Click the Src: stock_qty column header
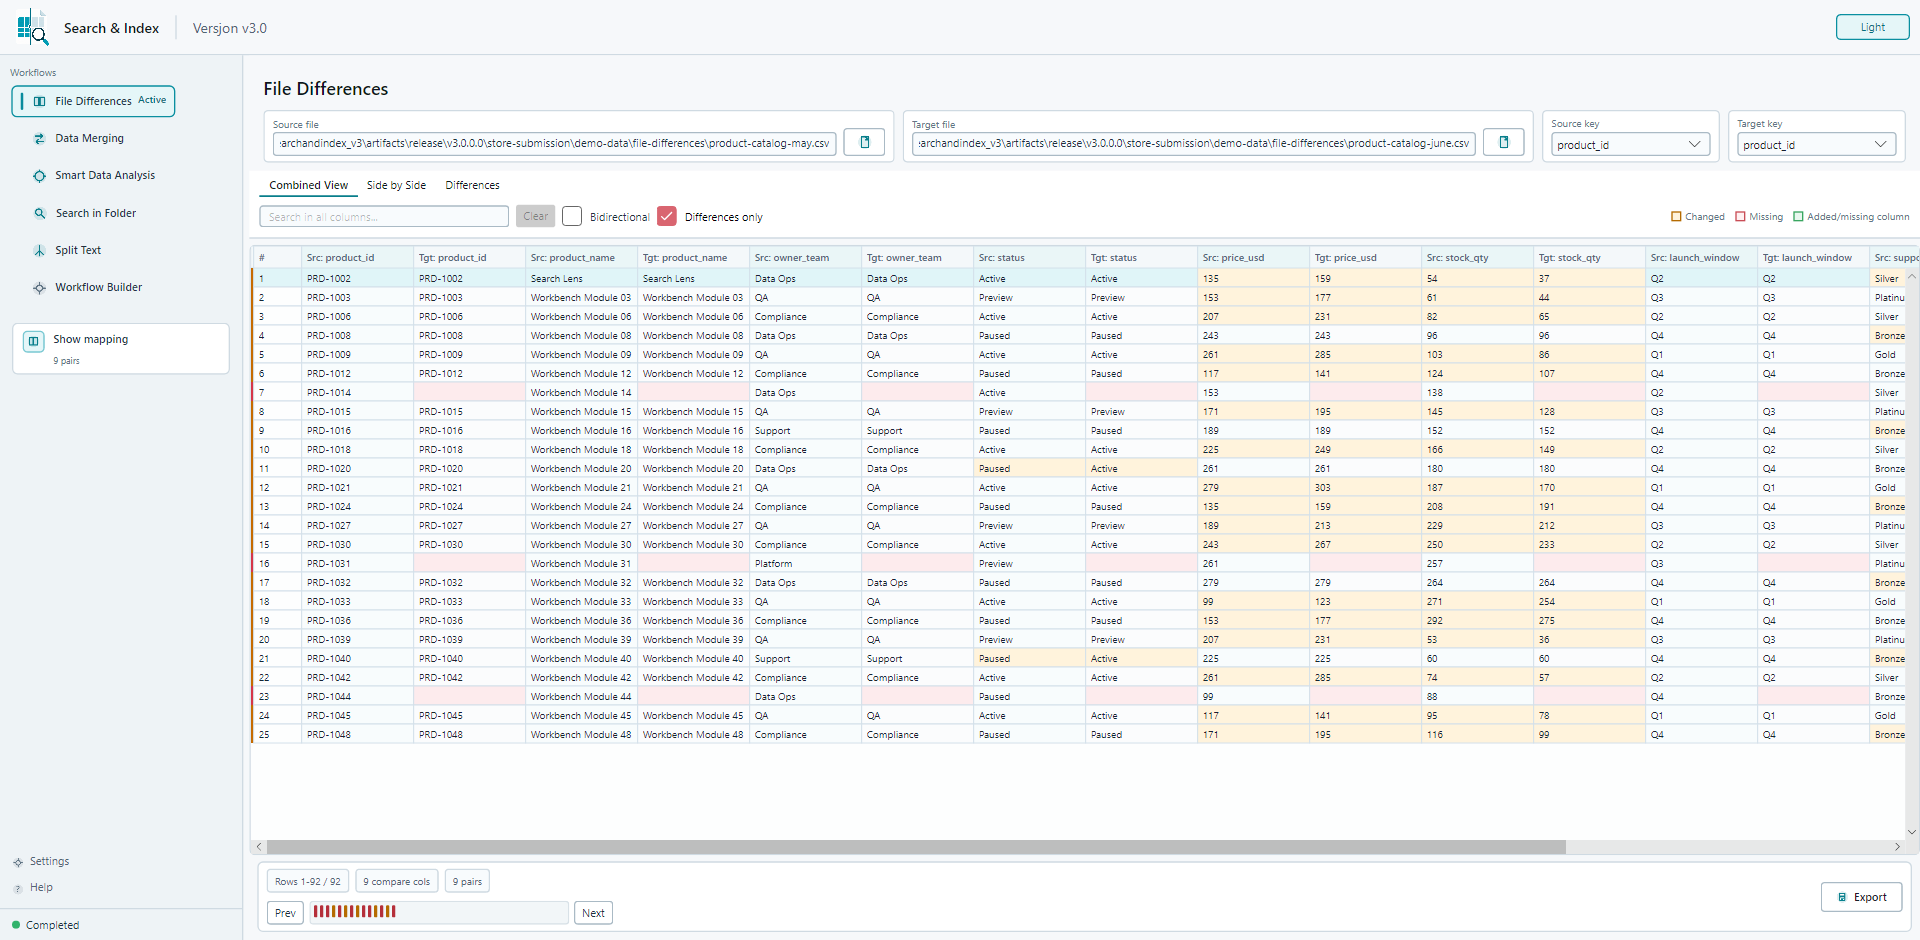The width and height of the screenshot is (1920, 940). [x=1478, y=258]
